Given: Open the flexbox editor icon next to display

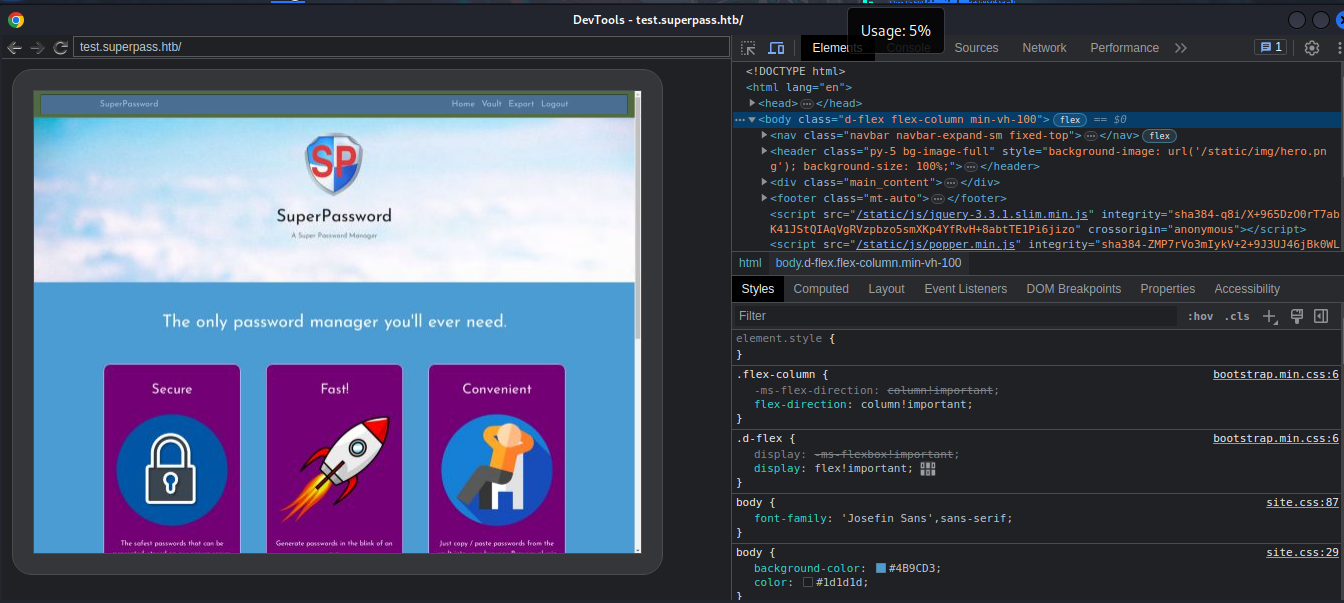Looking at the screenshot, I should pyautogui.click(x=928, y=469).
